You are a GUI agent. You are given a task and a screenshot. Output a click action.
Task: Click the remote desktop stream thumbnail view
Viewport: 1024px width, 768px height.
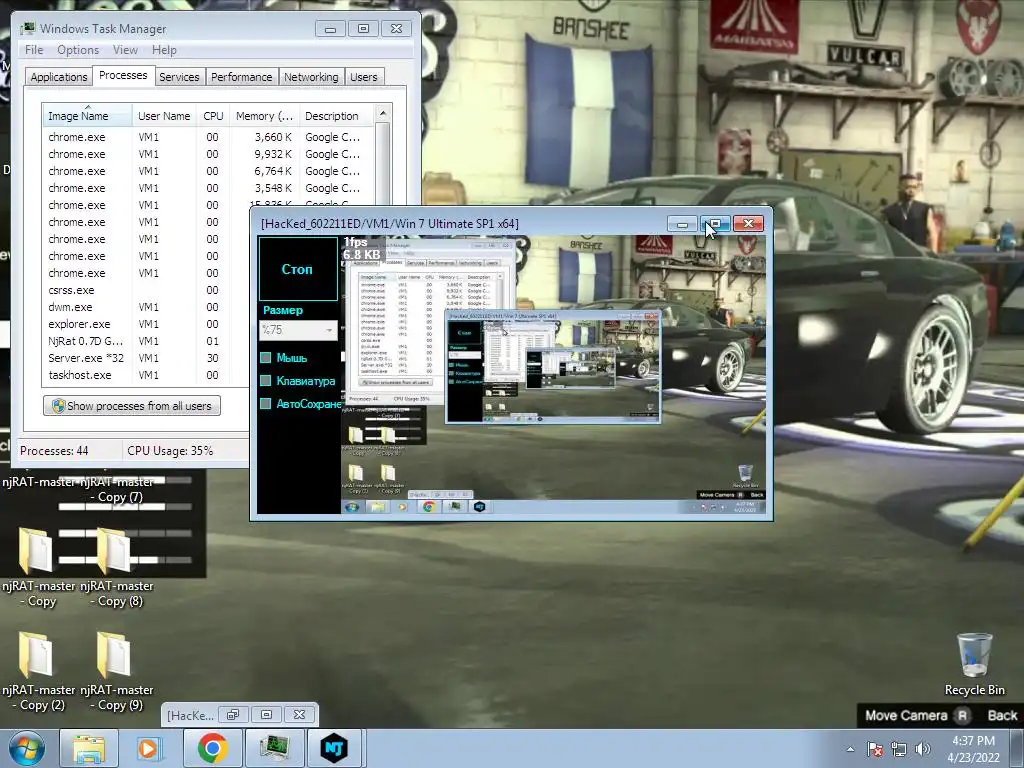click(553, 375)
